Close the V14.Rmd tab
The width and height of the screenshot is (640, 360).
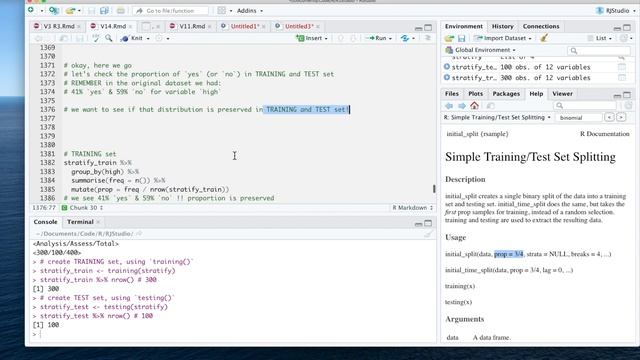[130, 27]
